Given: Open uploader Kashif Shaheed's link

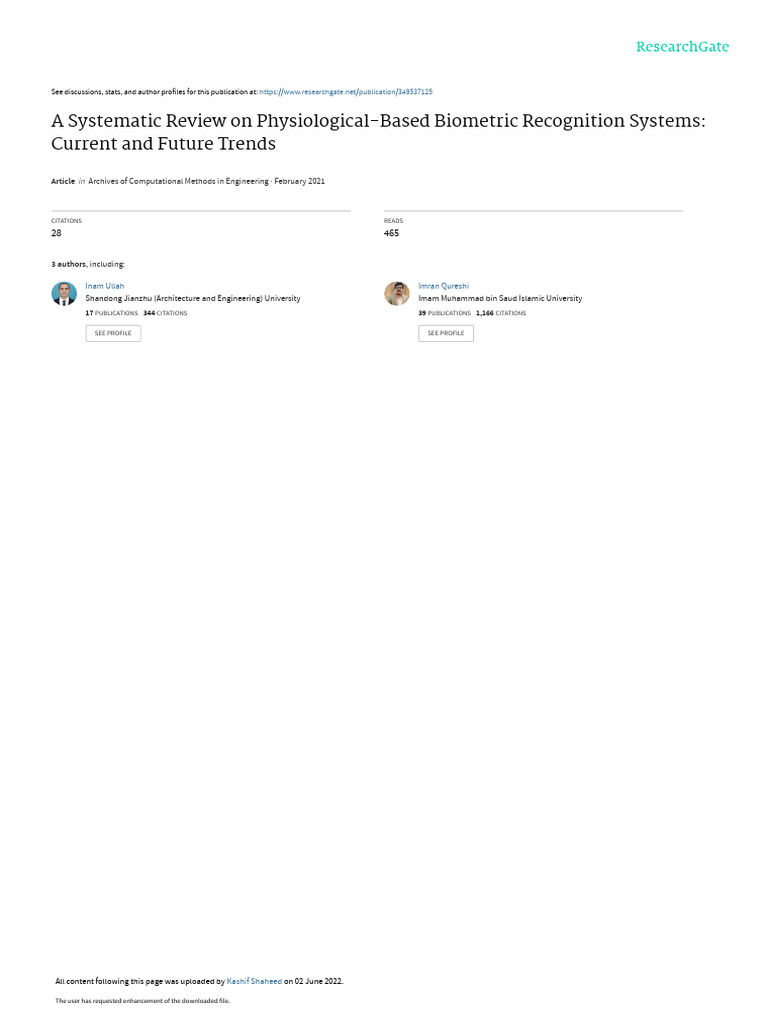Looking at the screenshot, I should coord(254,981).
